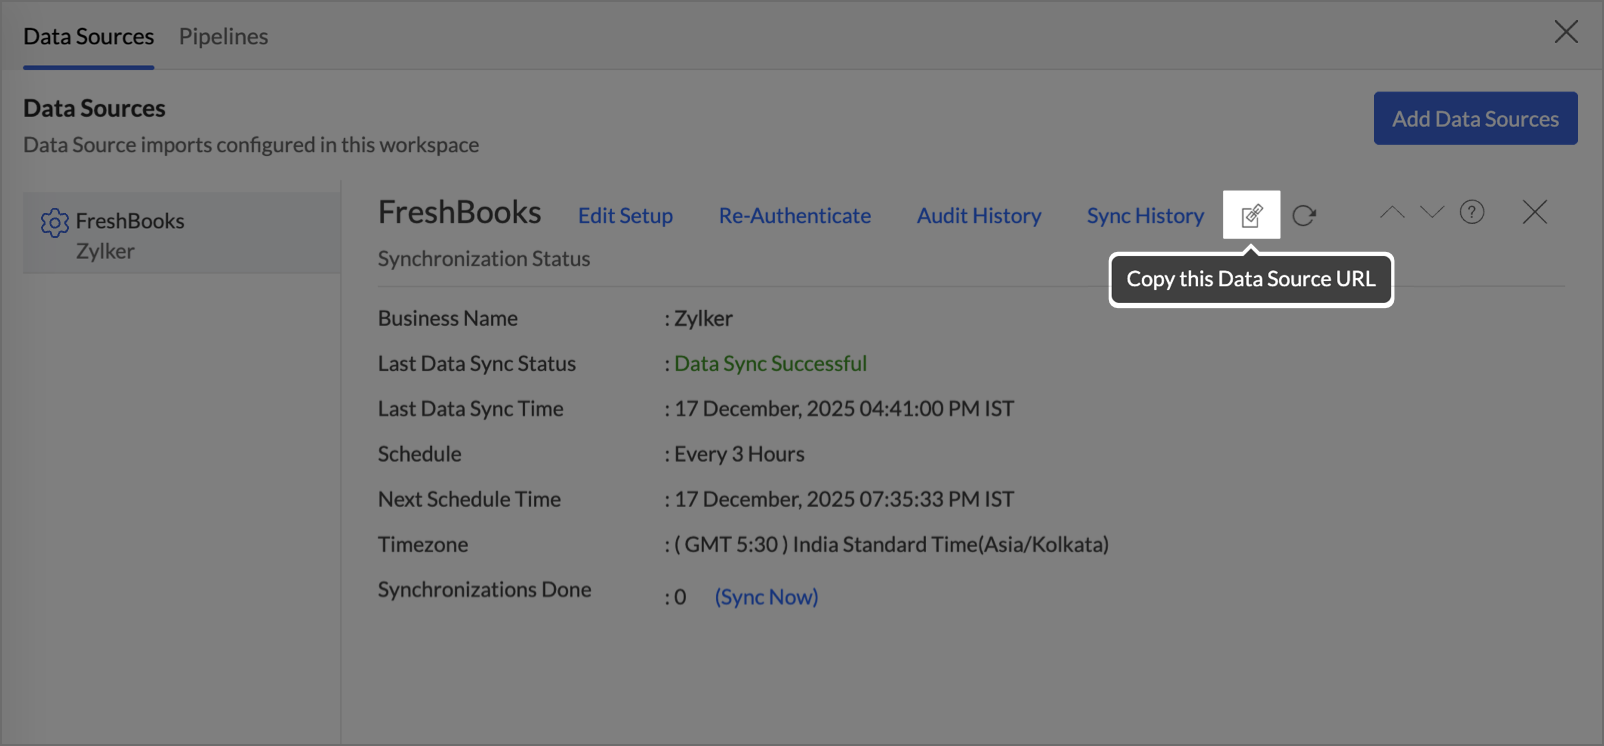Go to next data source with down chevron
The image size is (1604, 746).
1432,212
